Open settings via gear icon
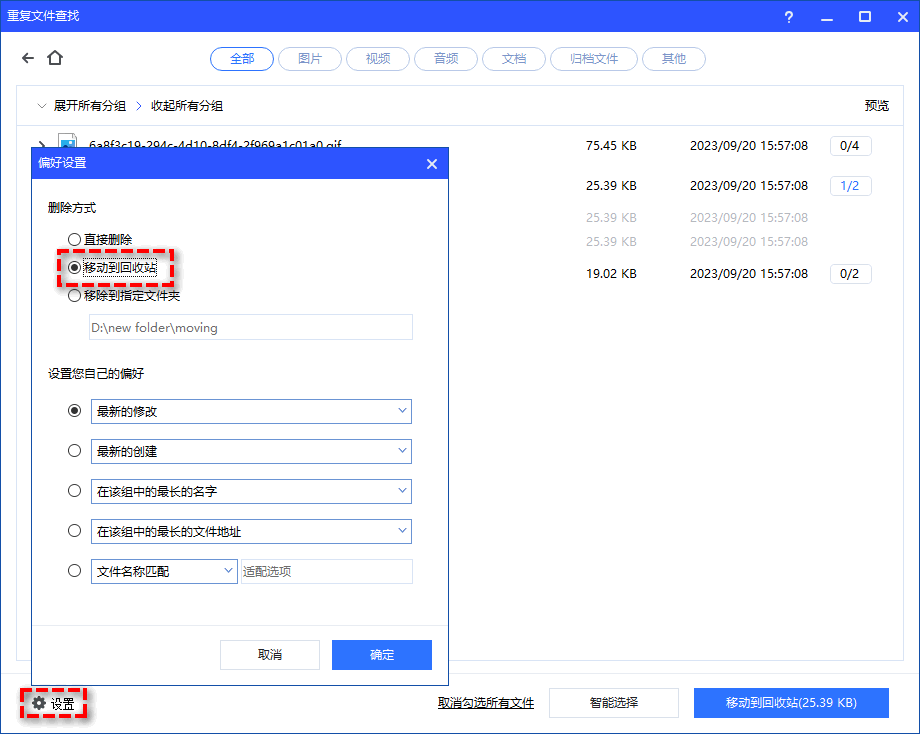The image size is (920, 734). [39, 704]
